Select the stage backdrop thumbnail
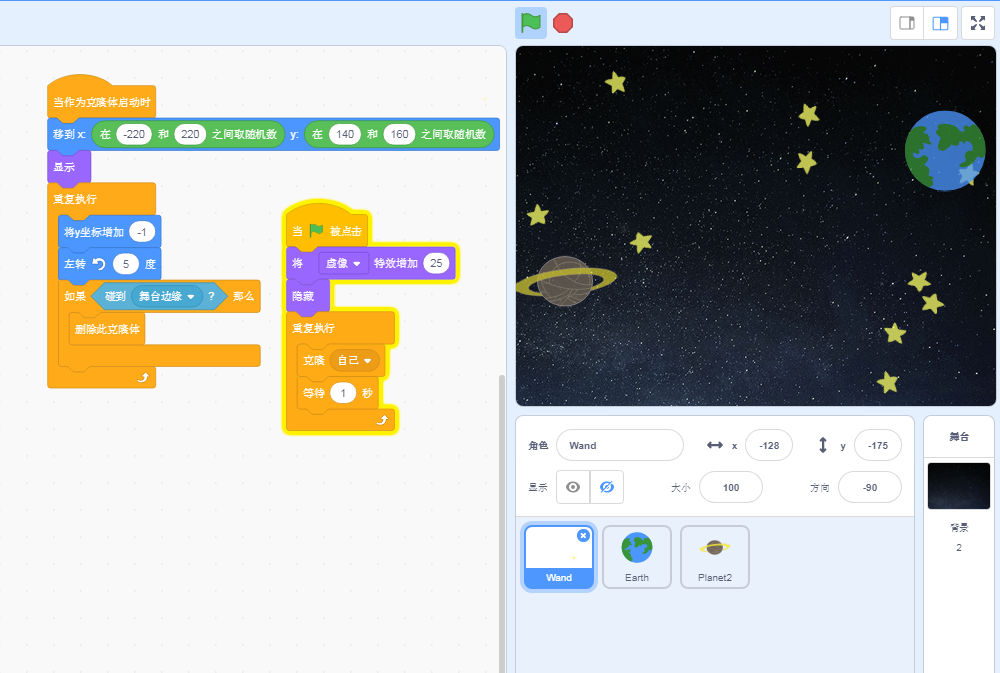The width and height of the screenshot is (1000, 673). [959, 486]
